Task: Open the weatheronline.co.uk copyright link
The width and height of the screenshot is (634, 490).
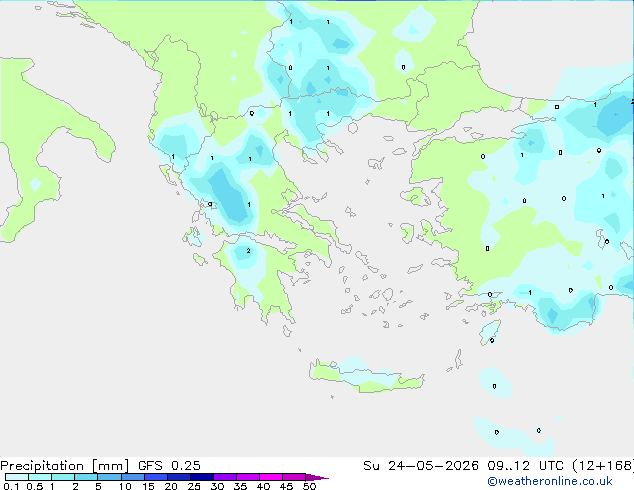Action: pyautogui.click(x=550, y=481)
